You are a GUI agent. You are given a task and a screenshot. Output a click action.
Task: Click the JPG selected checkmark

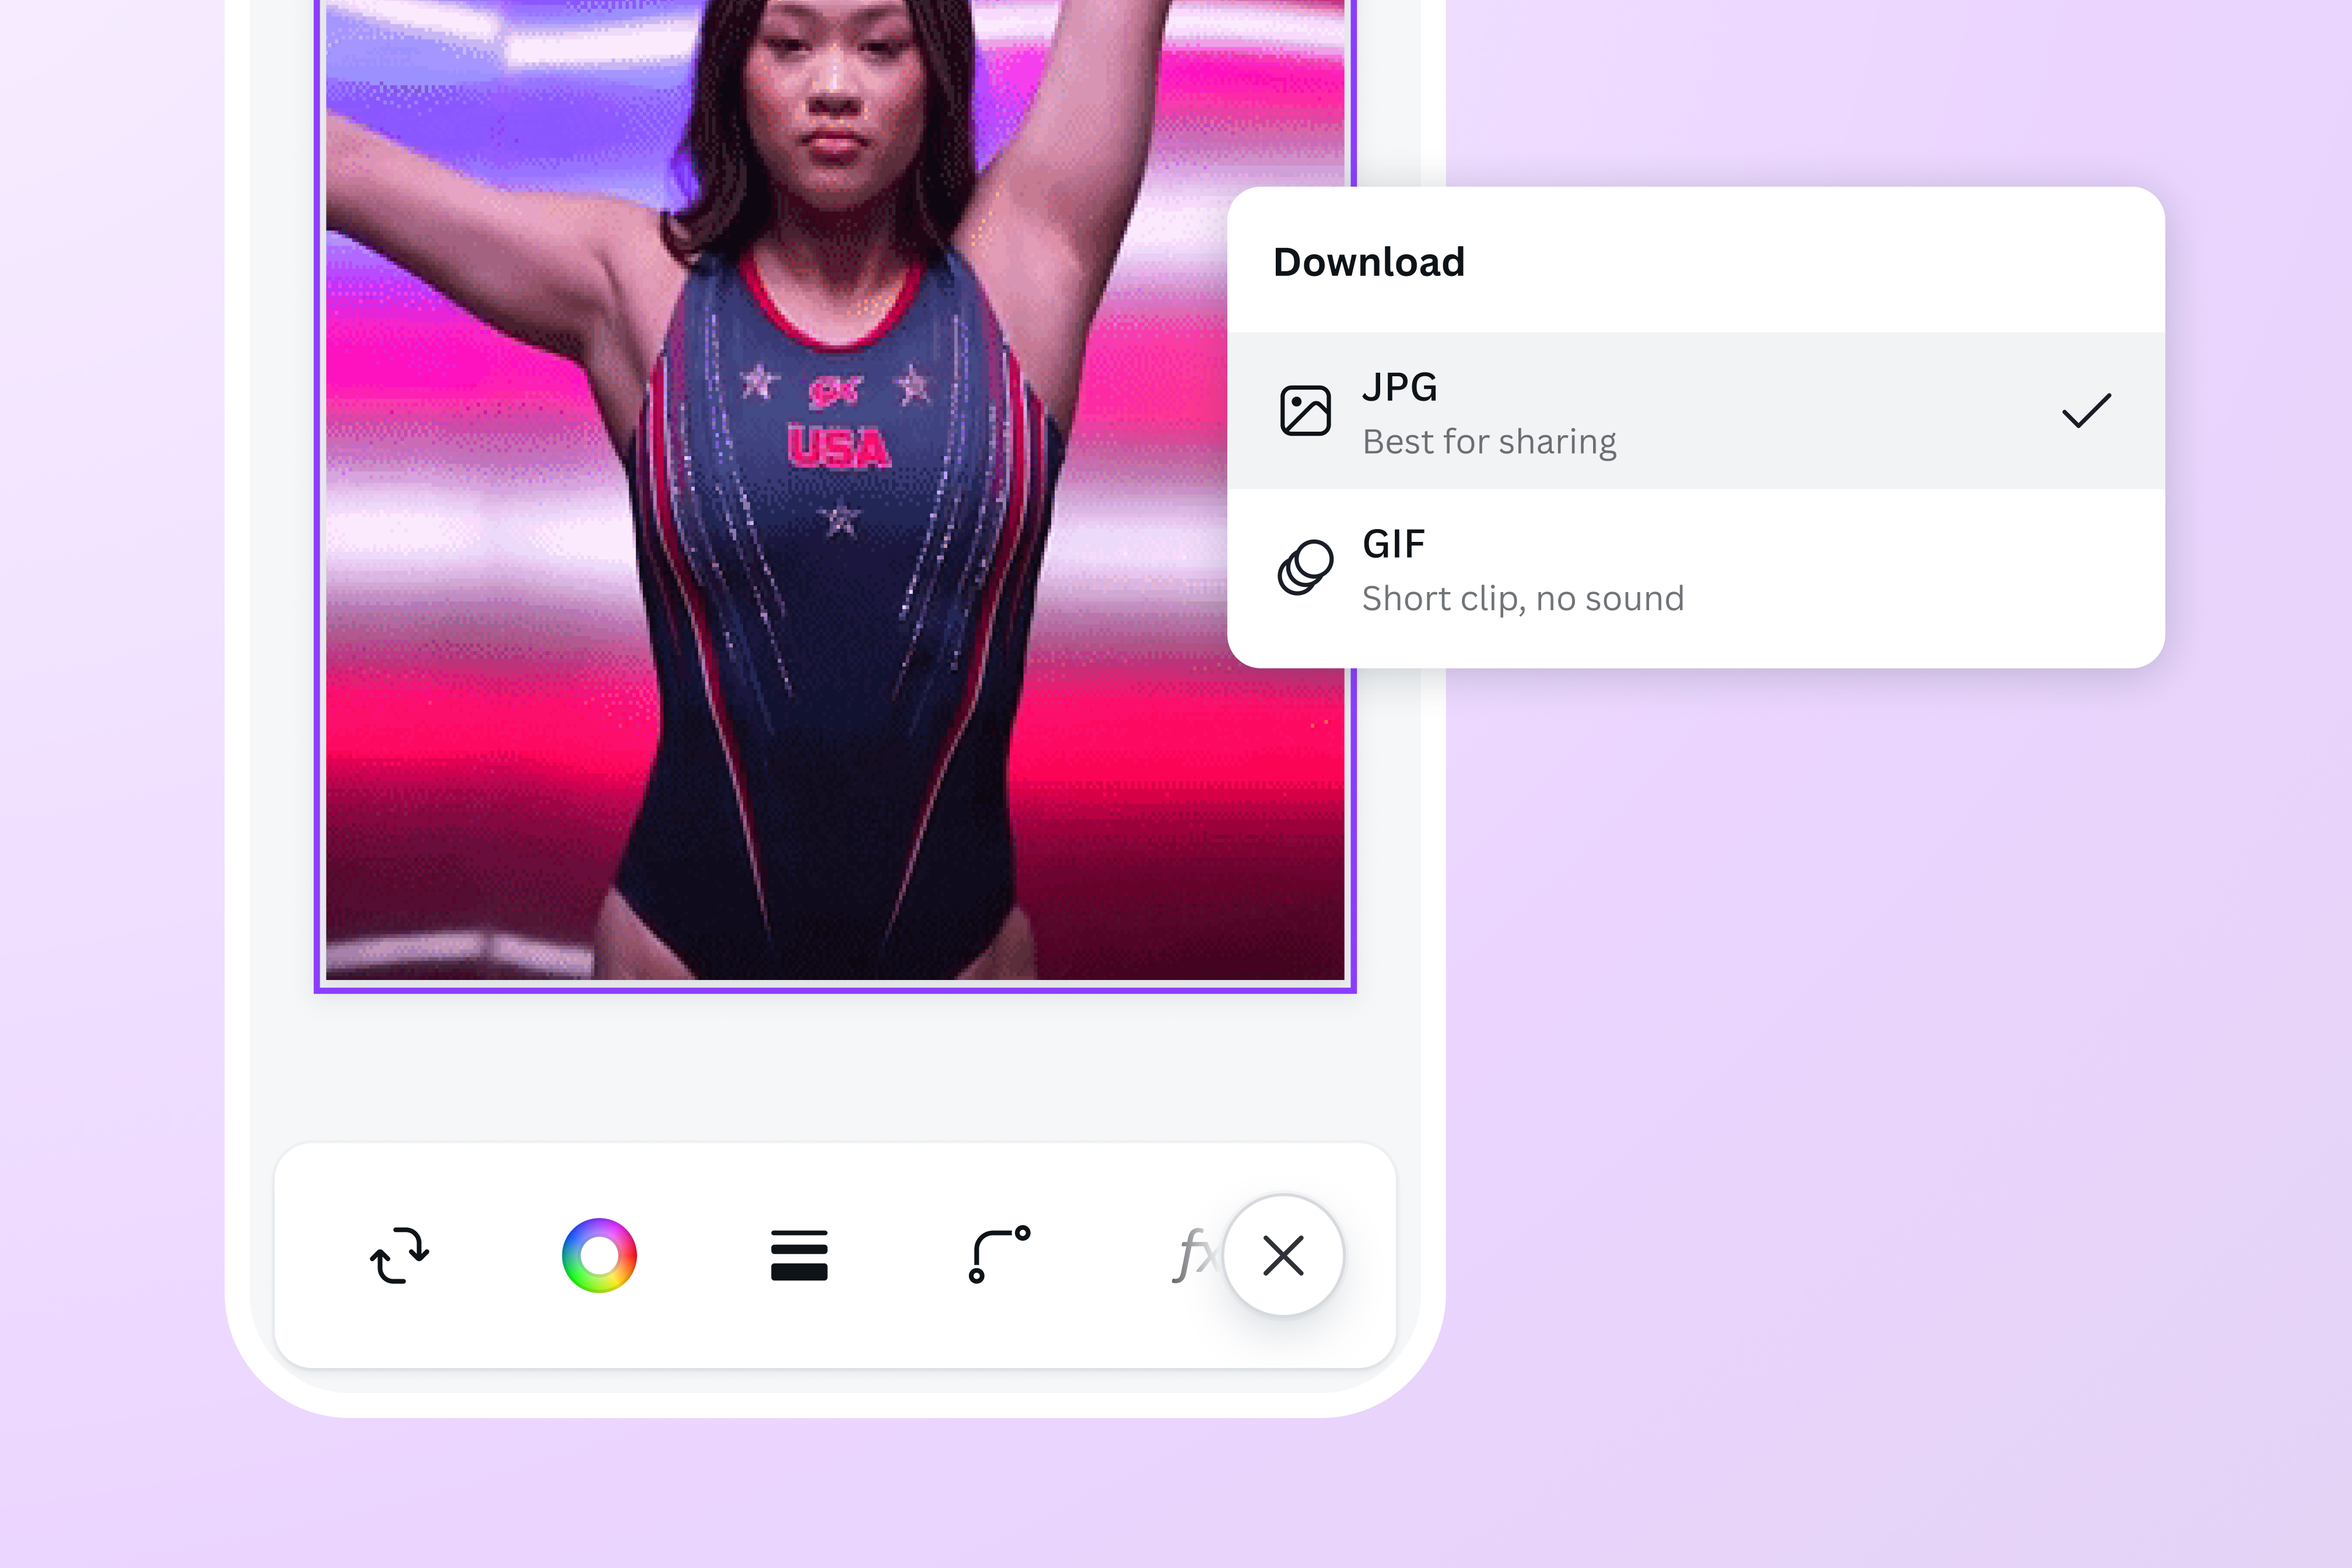(x=2086, y=411)
